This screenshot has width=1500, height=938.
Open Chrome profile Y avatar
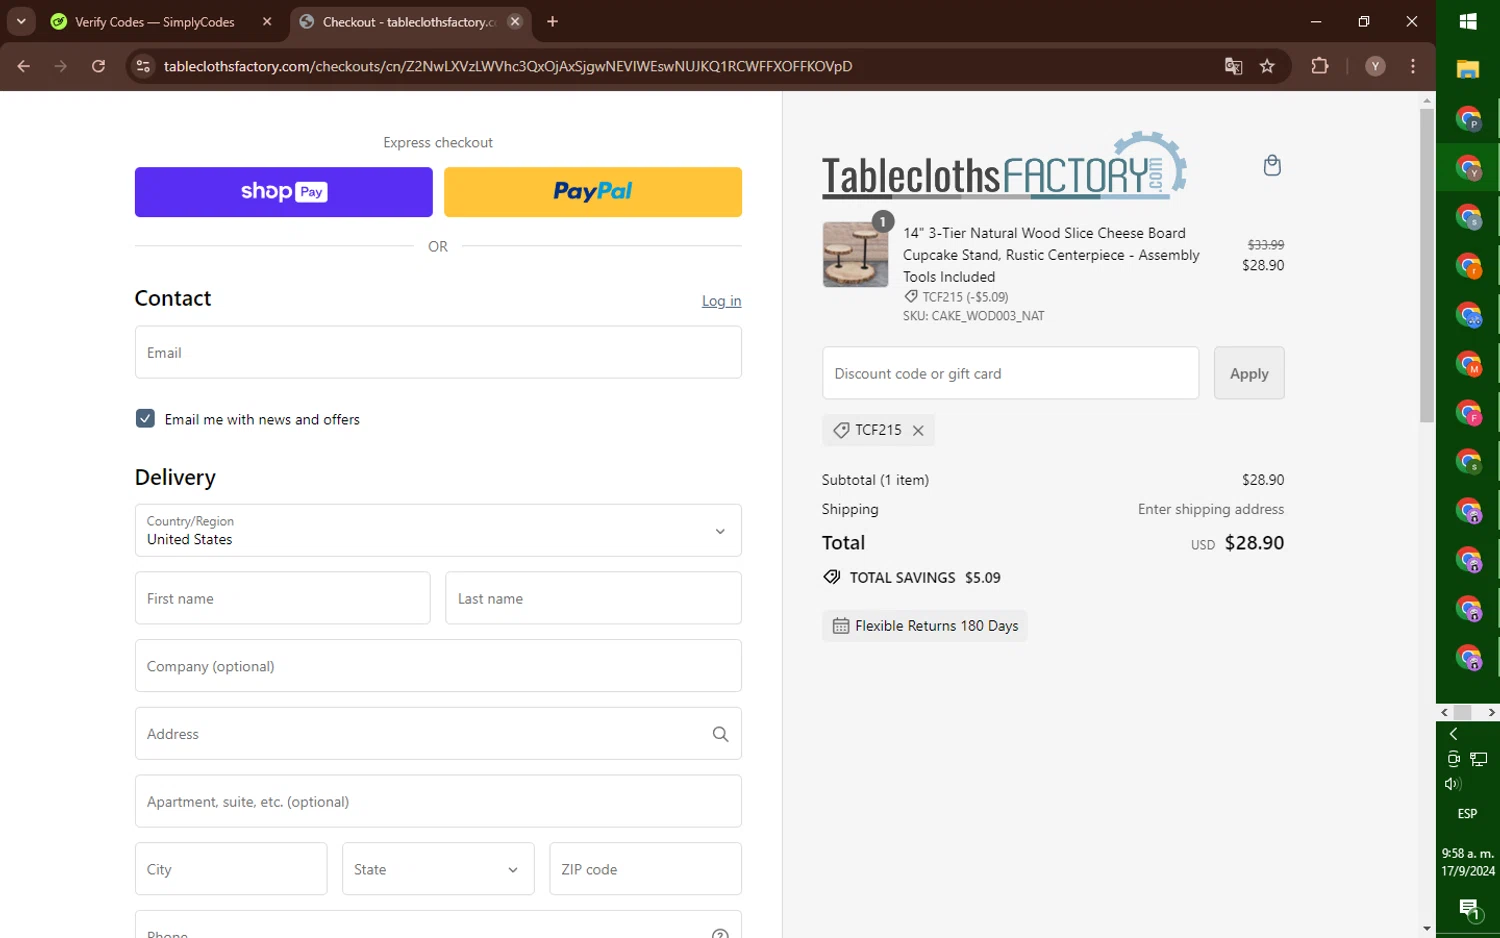[x=1375, y=66]
